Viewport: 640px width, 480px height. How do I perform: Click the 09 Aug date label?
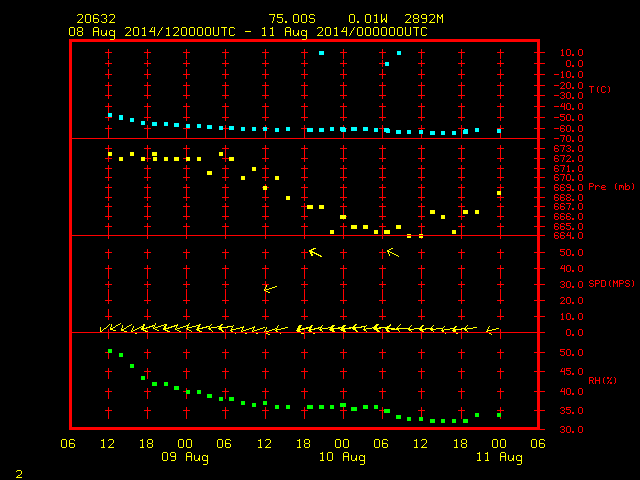[x=185, y=457]
